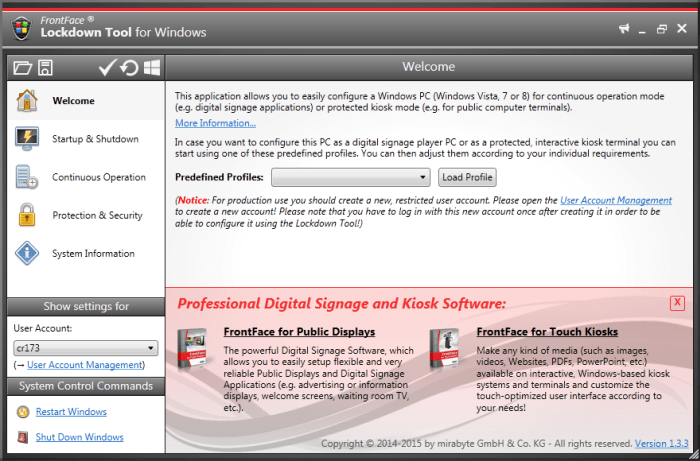Image resolution: width=700 pixels, height=461 pixels.
Task: Click the Shut Down Windows icon
Action: click(24, 437)
